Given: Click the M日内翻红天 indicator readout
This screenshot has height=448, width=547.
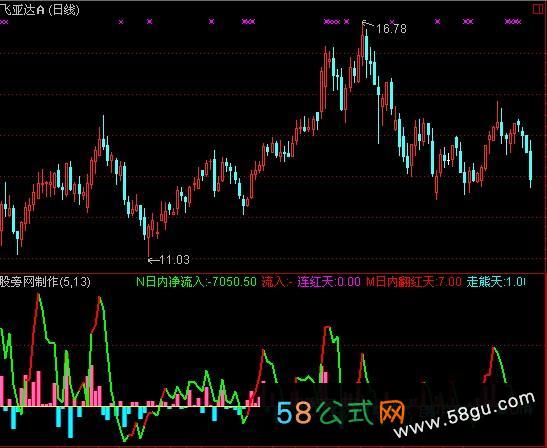Looking at the screenshot, I should pyautogui.click(x=413, y=282).
